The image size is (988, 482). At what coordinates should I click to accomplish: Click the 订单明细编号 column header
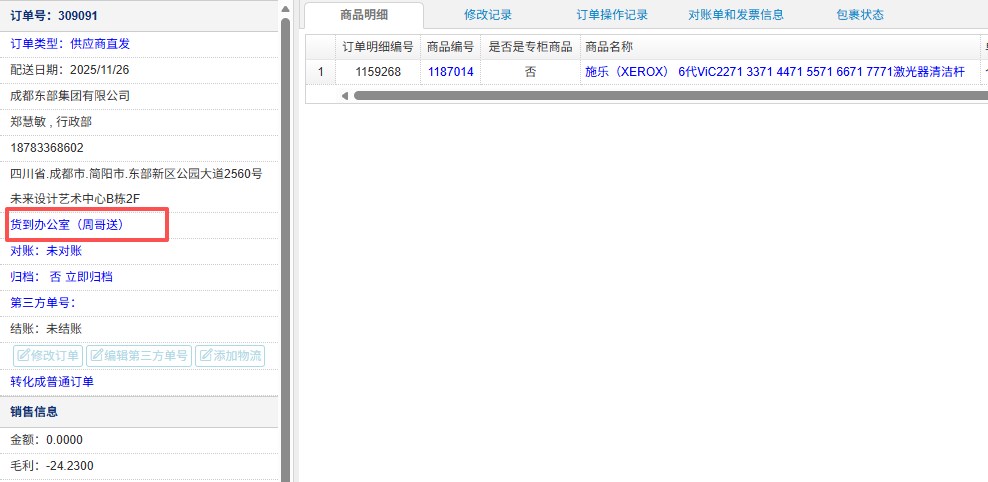[x=377, y=47]
